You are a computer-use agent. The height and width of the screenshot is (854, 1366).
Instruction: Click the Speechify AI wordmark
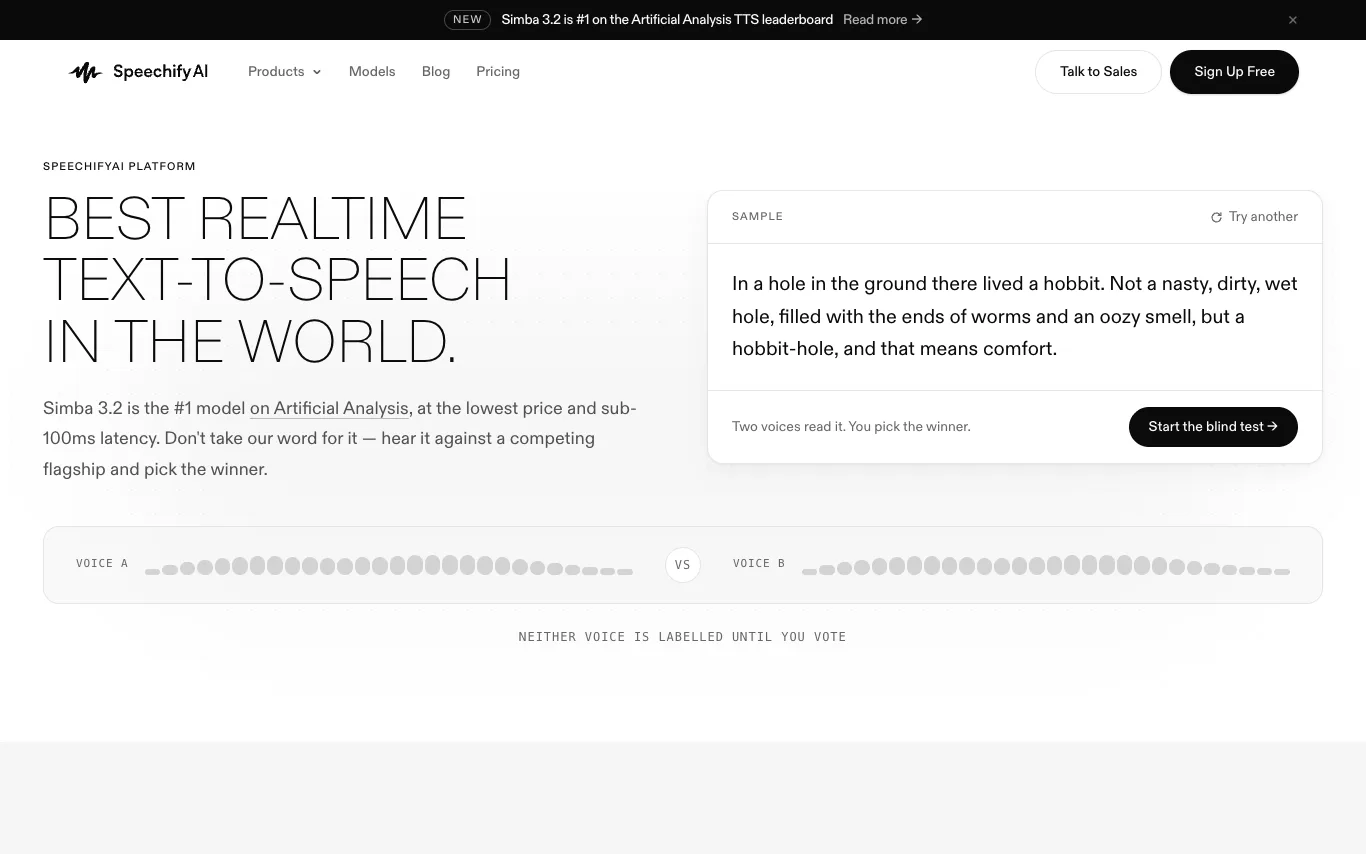(160, 72)
